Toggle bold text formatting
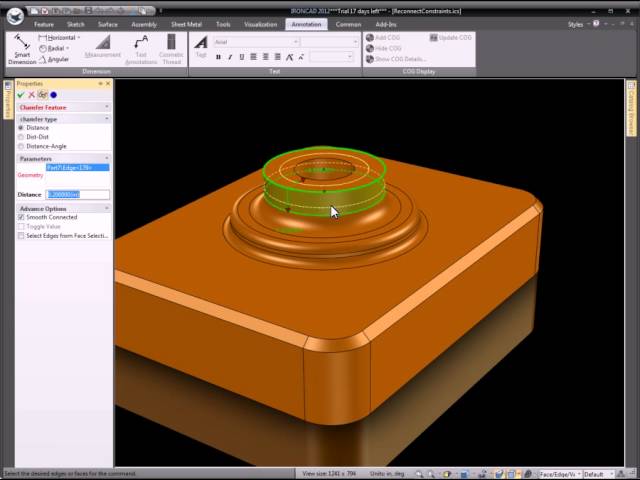The height and width of the screenshot is (480, 640). 218,57
